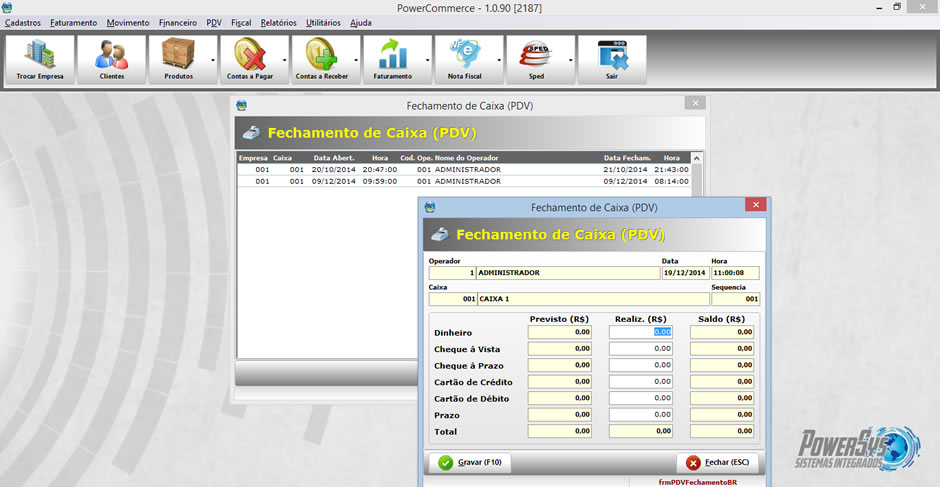Open the Financeiro menu
This screenshot has height=487, width=940.
click(x=178, y=23)
